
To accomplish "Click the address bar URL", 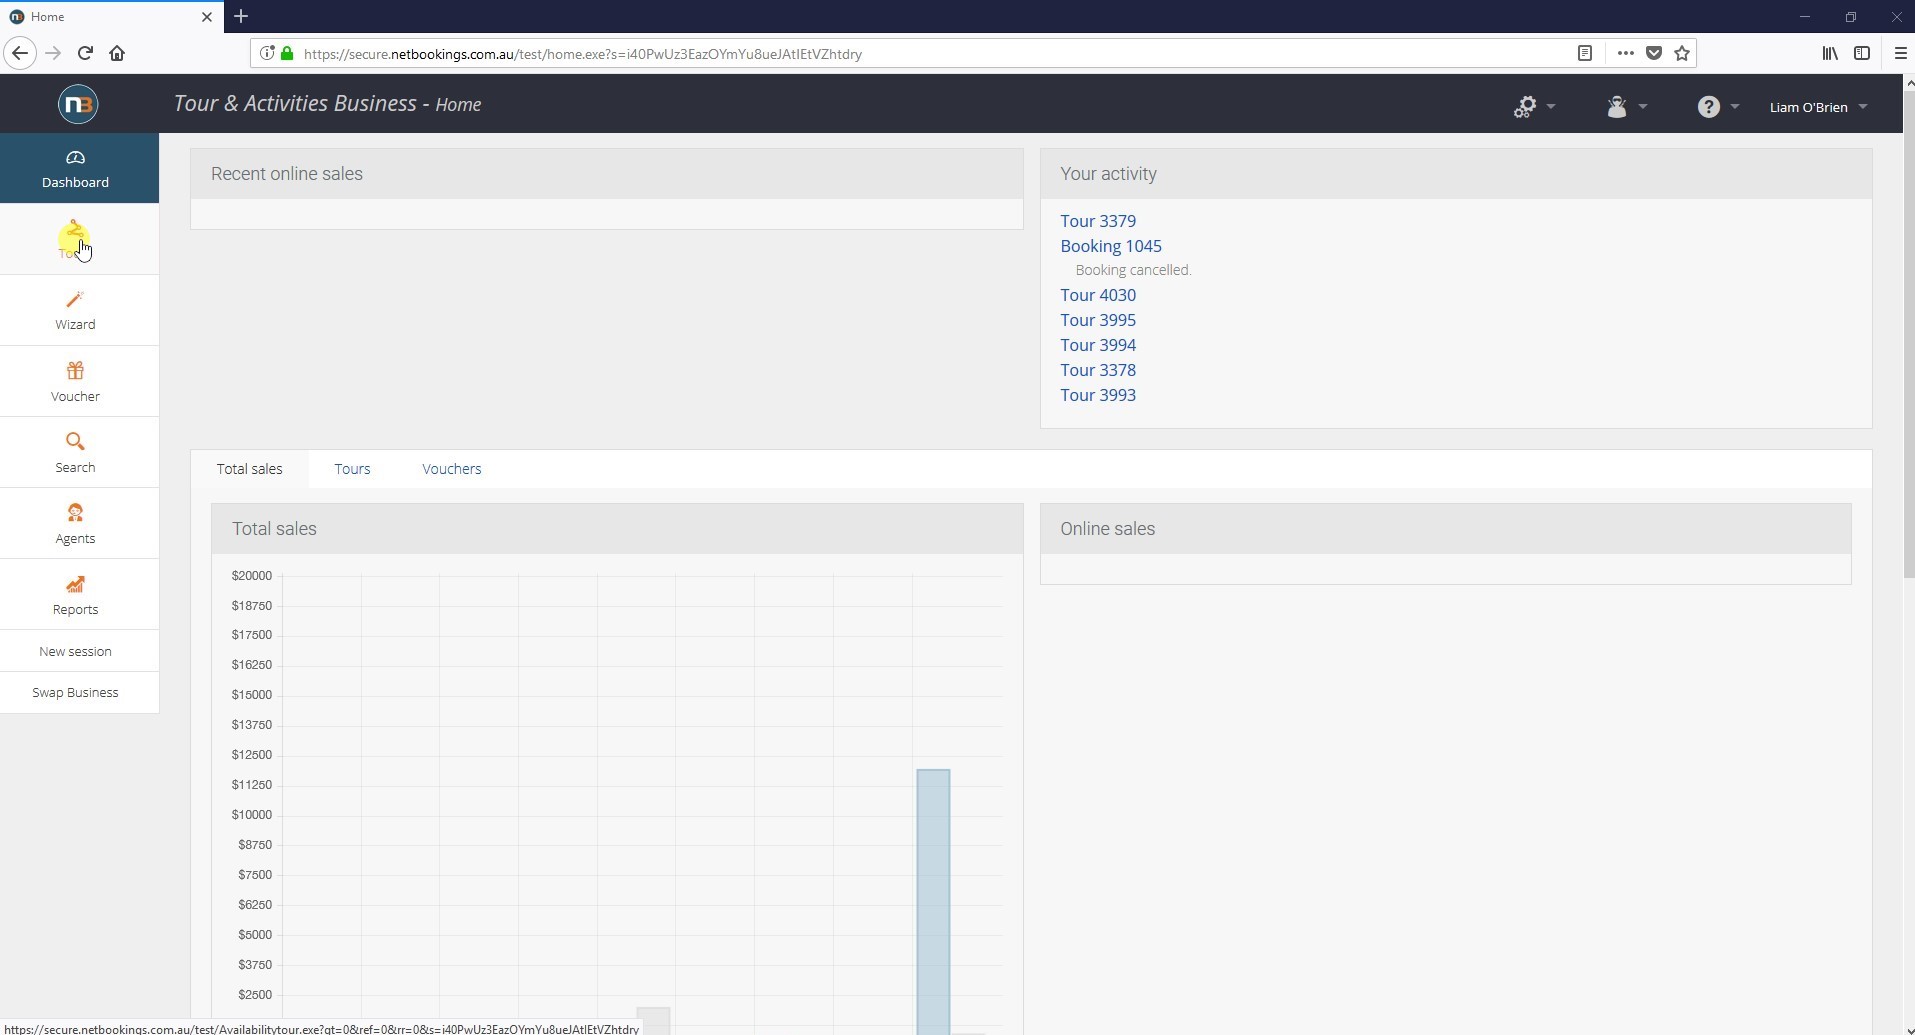I will click(x=582, y=54).
